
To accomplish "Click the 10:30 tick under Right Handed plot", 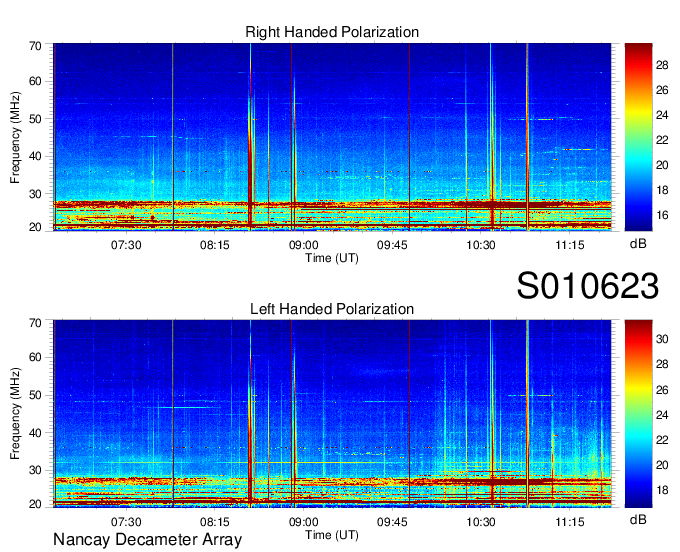I will pyautogui.click(x=481, y=245).
